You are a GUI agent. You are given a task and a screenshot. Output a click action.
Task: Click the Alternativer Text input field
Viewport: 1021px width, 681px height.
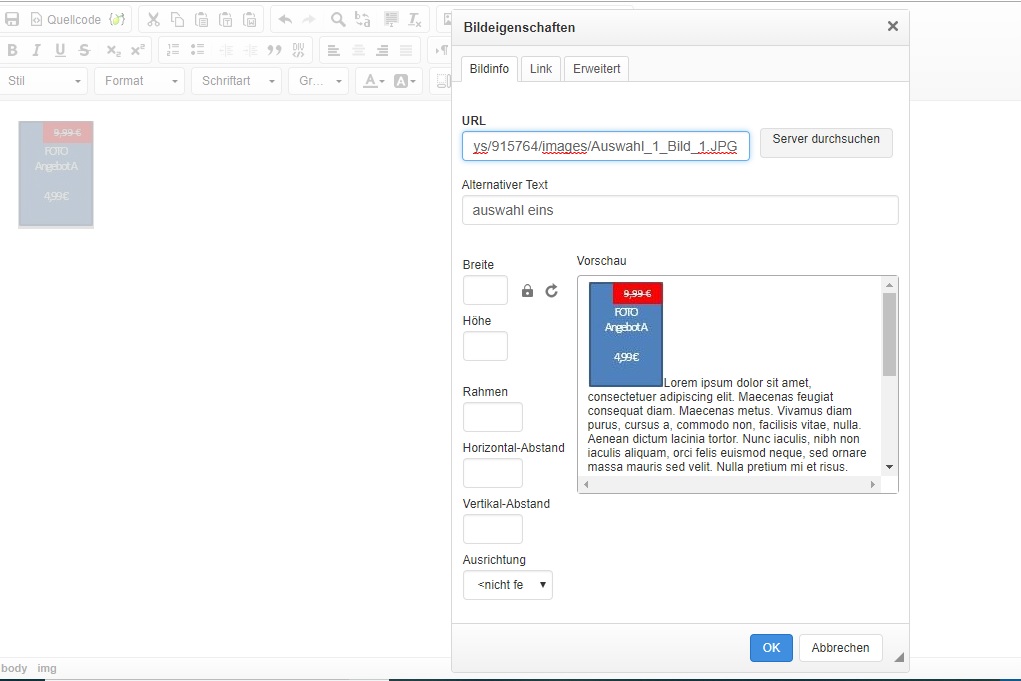tap(679, 210)
